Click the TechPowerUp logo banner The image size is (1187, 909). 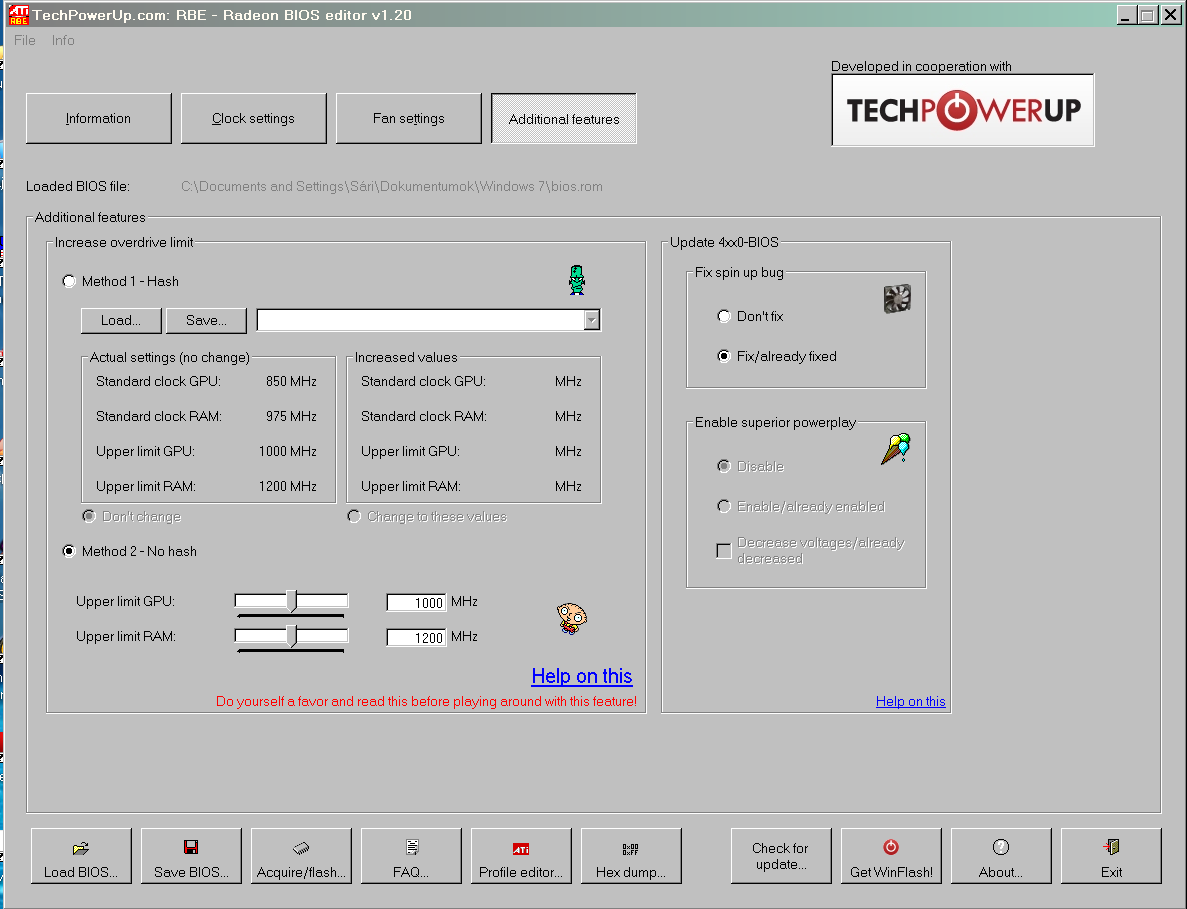pos(962,110)
